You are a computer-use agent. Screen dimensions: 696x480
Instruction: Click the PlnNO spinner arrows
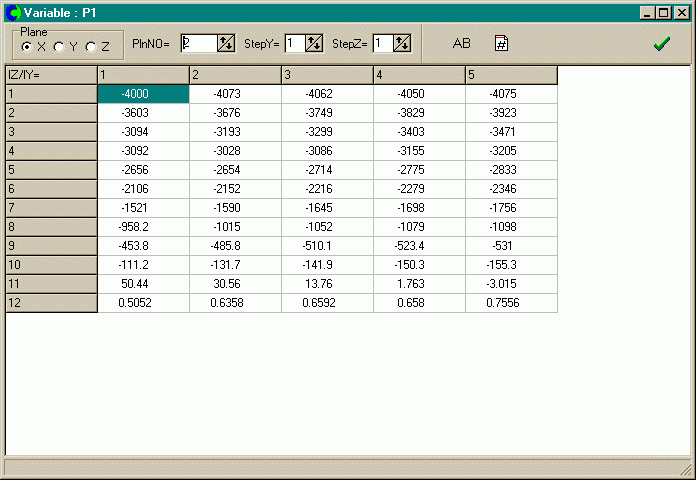tap(226, 43)
